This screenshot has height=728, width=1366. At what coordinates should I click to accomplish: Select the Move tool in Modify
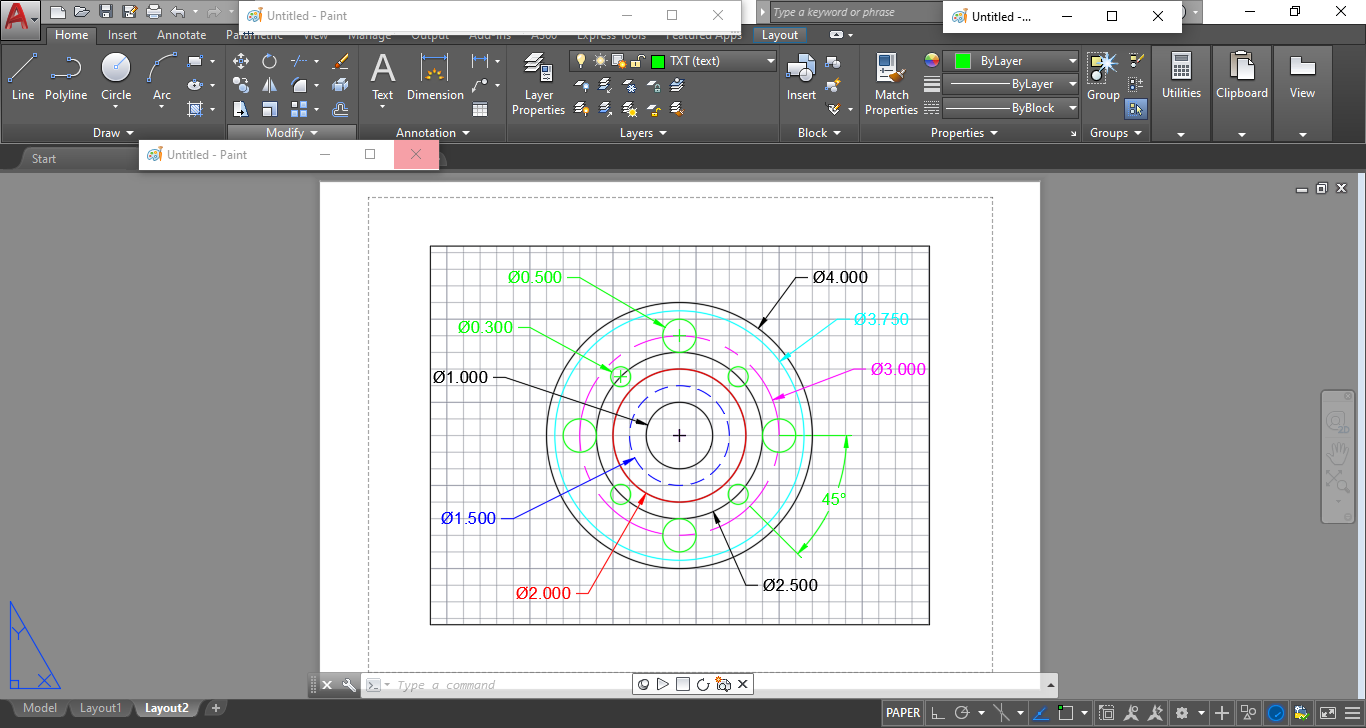(241, 61)
